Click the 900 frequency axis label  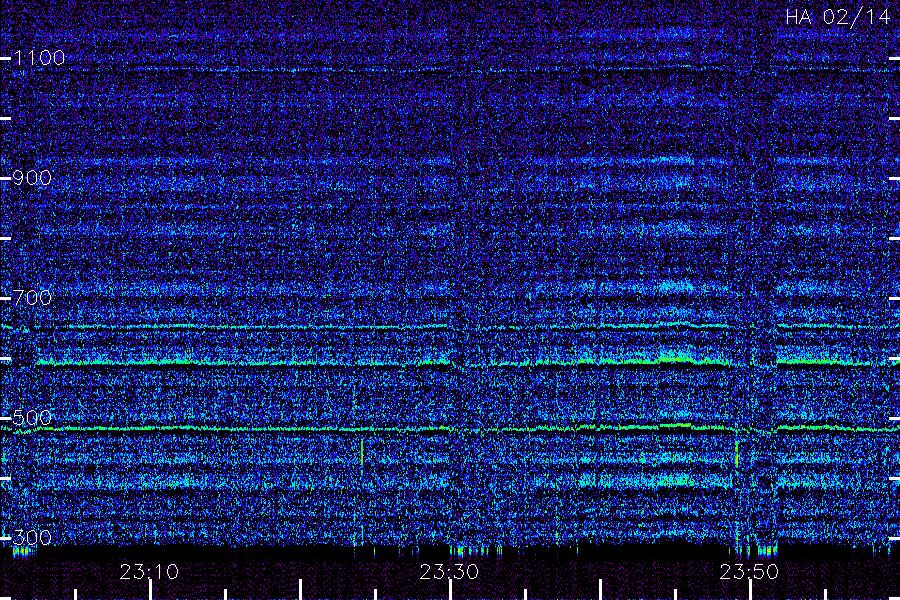tap(32, 177)
